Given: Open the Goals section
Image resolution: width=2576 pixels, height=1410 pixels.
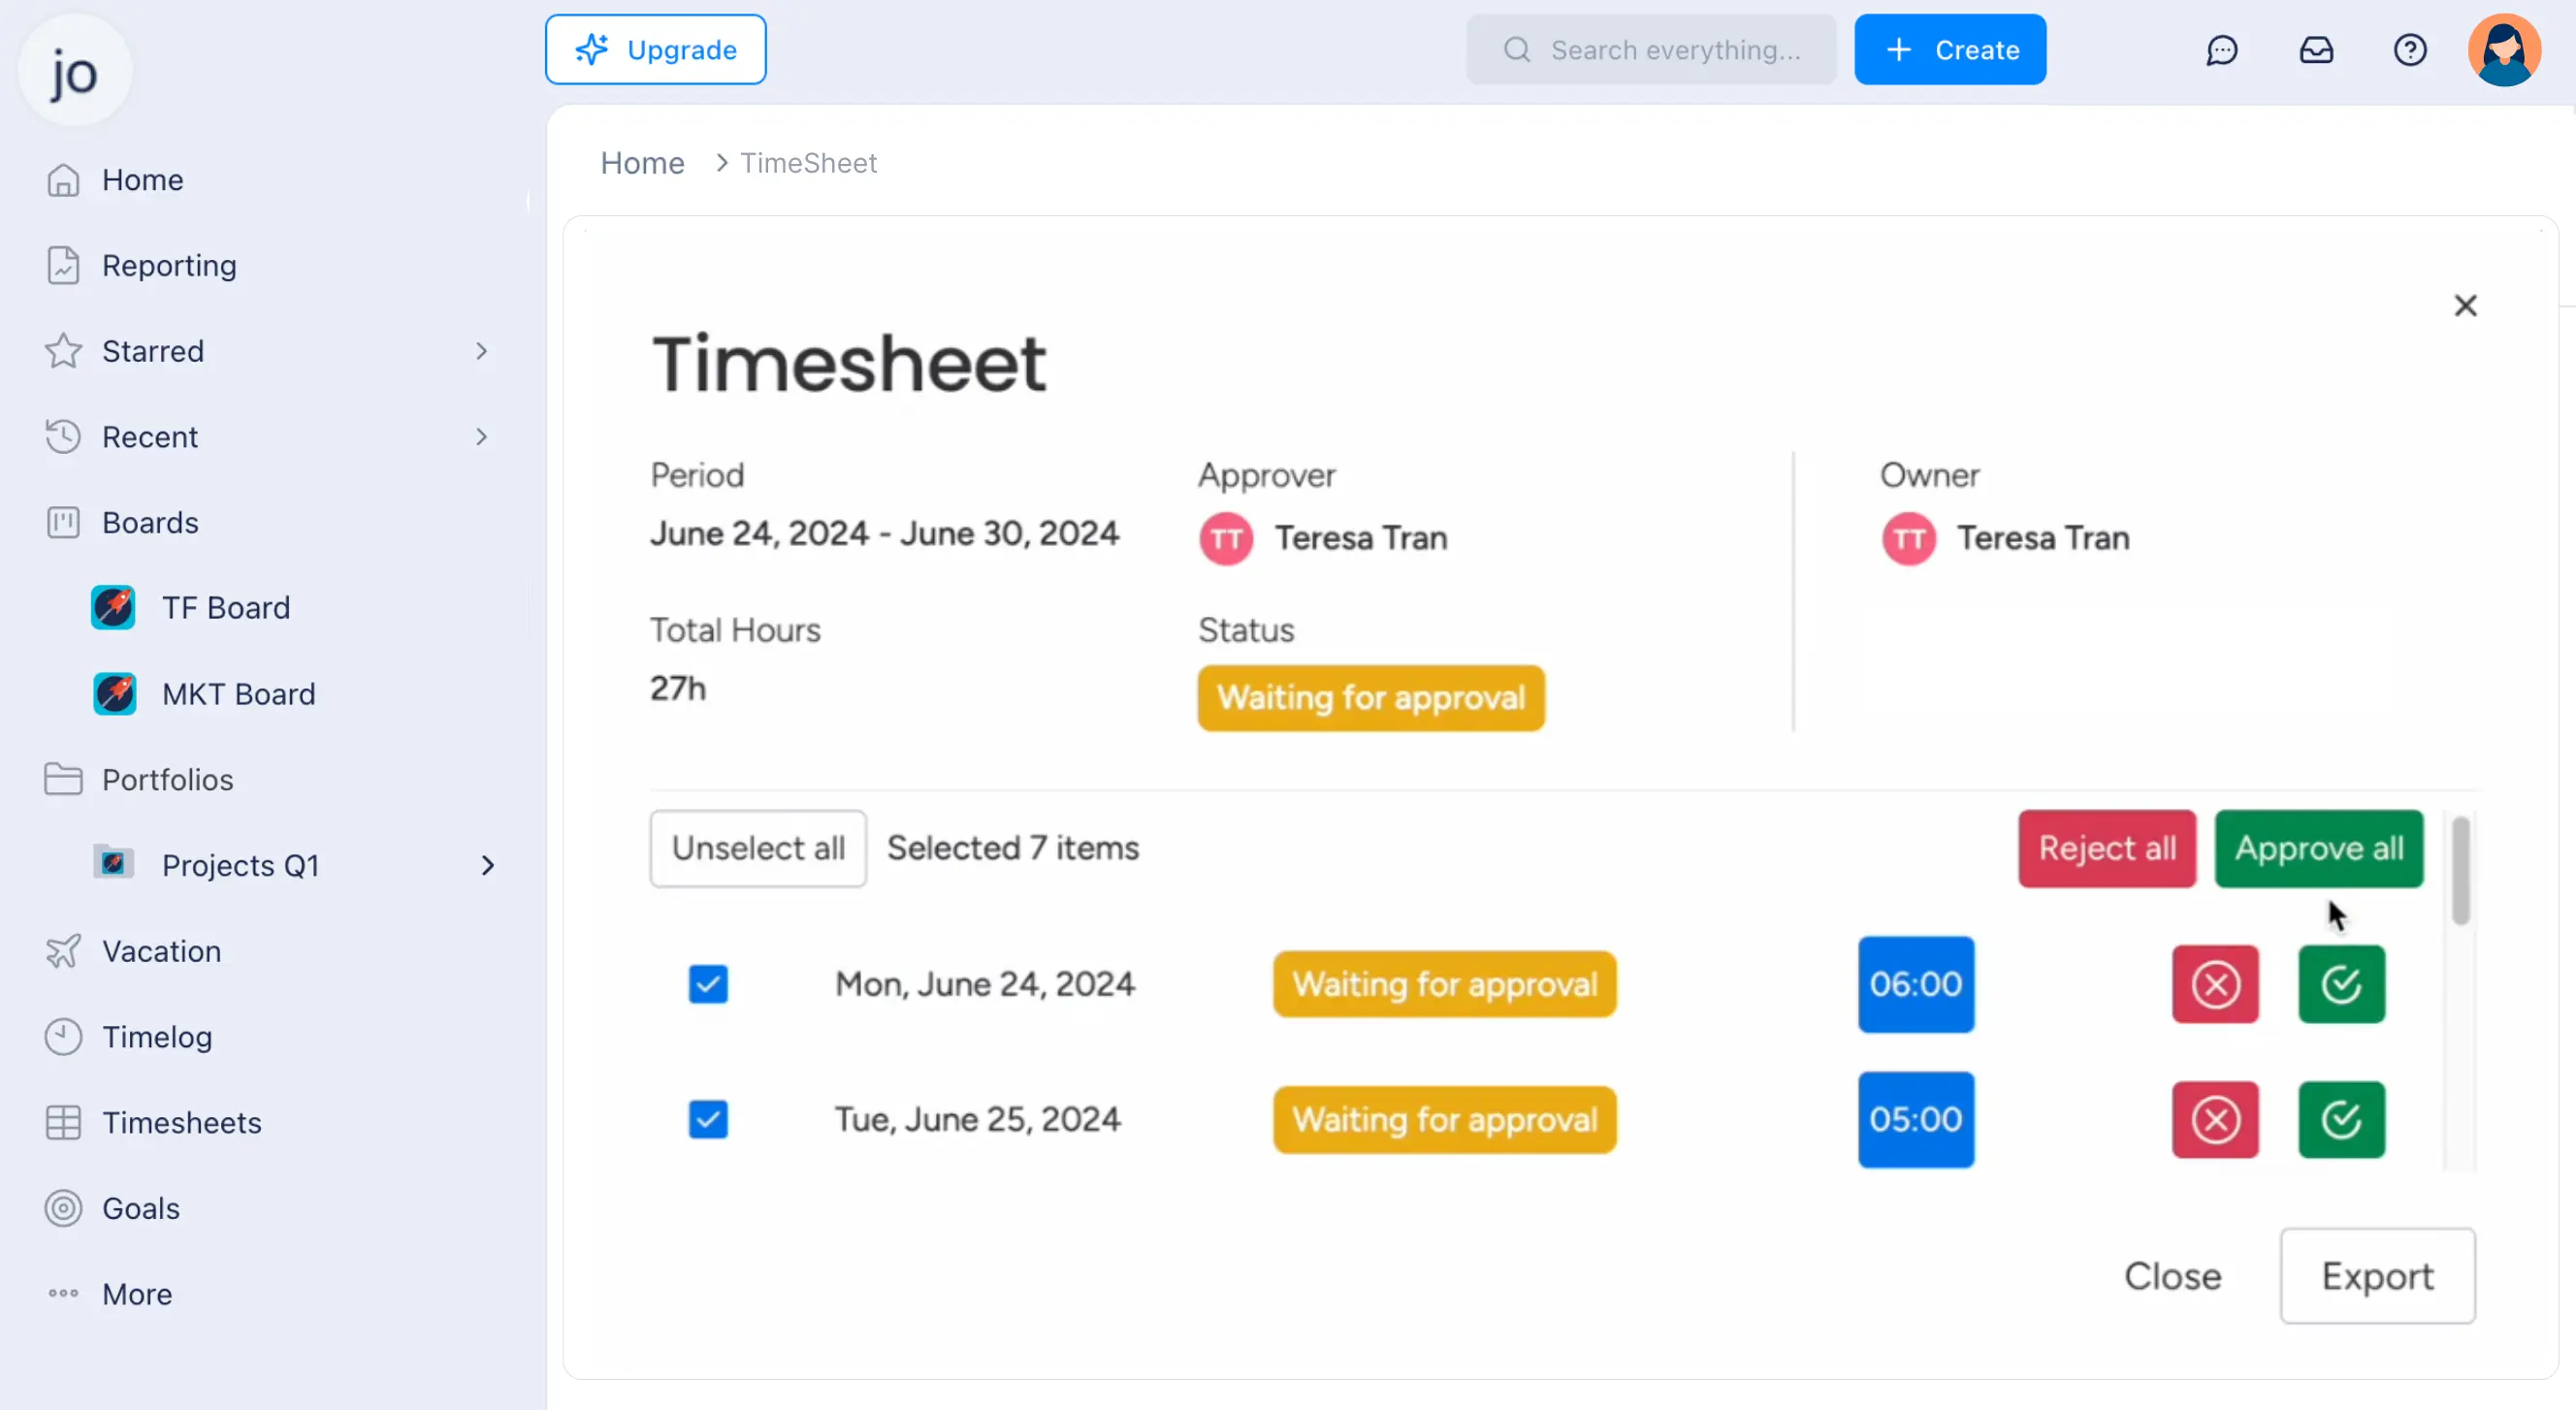Looking at the screenshot, I should (141, 1207).
